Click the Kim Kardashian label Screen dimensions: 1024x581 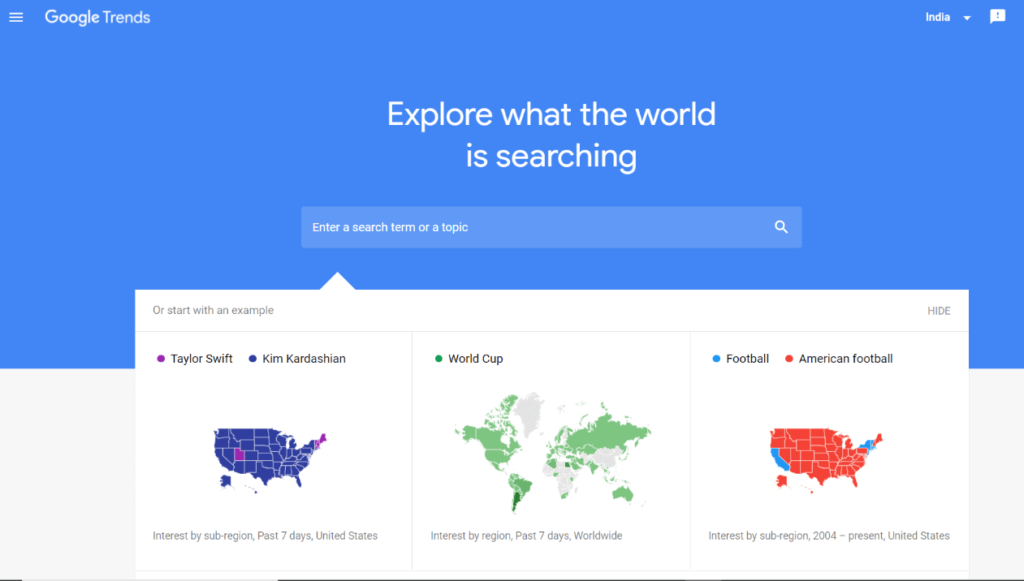(x=304, y=358)
